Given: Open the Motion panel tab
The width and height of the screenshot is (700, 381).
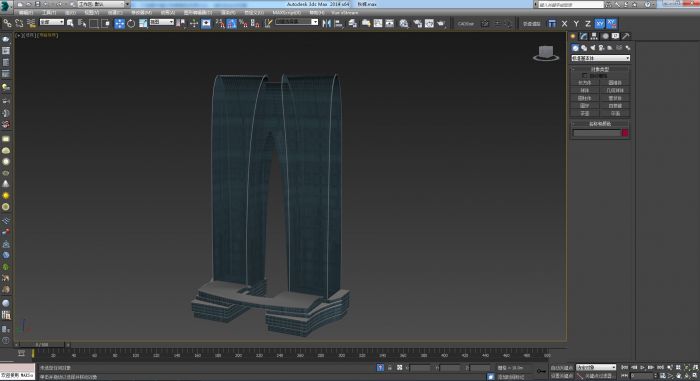Looking at the screenshot, I should pos(605,36).
